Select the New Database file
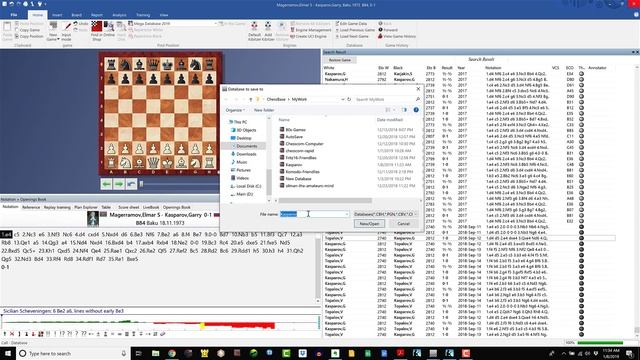Viewport: 640px width, 360px height. coord(296,179)
